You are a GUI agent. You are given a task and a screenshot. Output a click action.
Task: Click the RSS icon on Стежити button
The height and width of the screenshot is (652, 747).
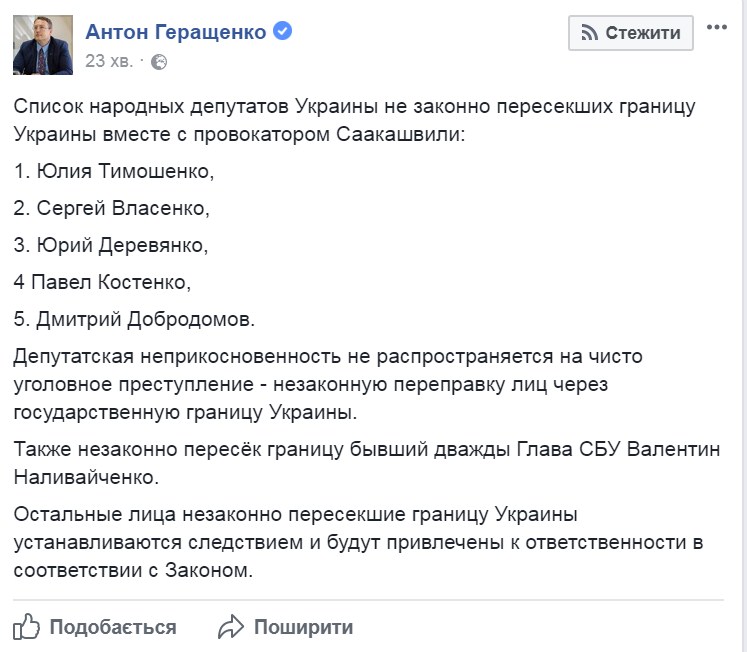589,33
